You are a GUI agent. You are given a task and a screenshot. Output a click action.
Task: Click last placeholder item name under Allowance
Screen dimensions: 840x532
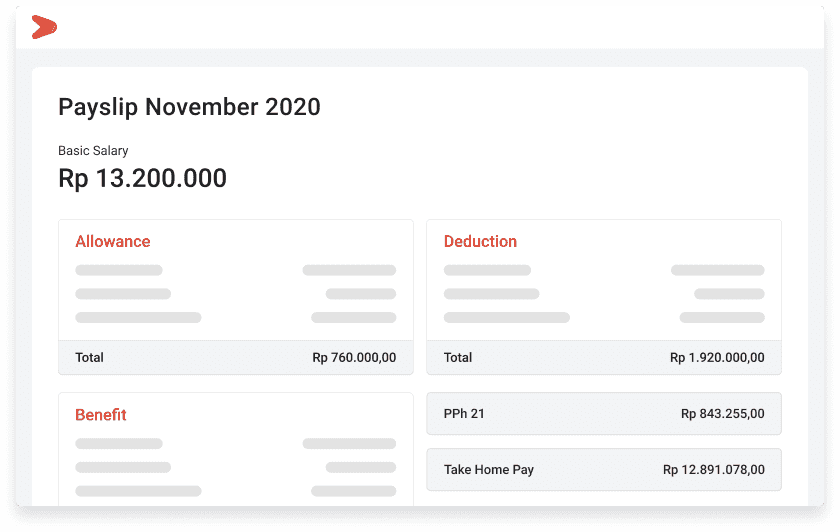(138, 318)
